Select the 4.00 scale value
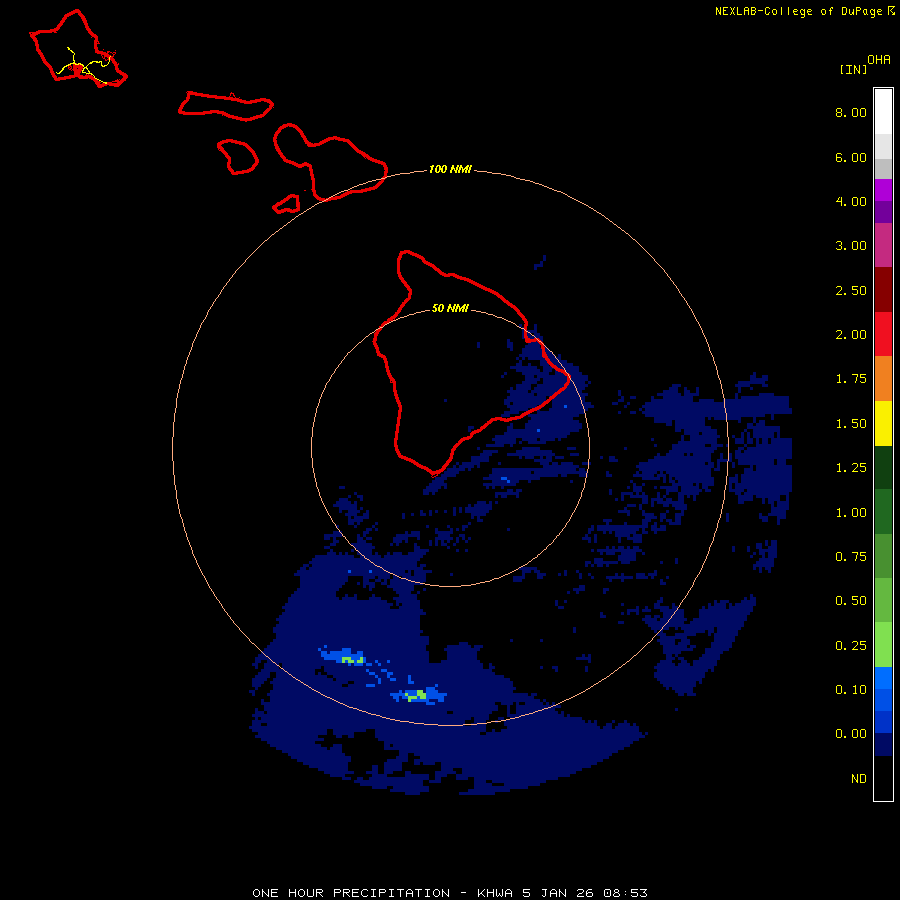900x900 pixels. 851,201
